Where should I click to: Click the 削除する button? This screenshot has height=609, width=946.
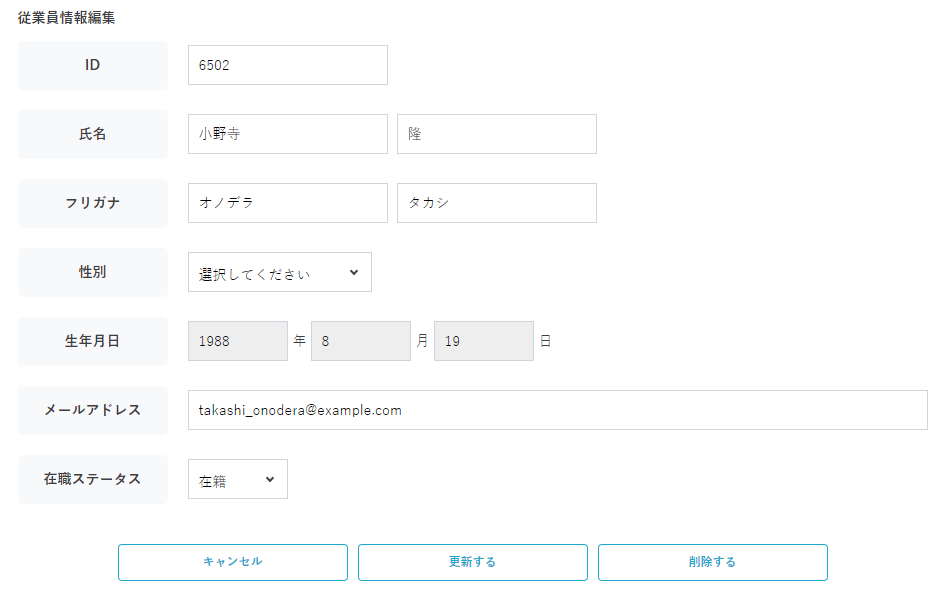(712, 562)
